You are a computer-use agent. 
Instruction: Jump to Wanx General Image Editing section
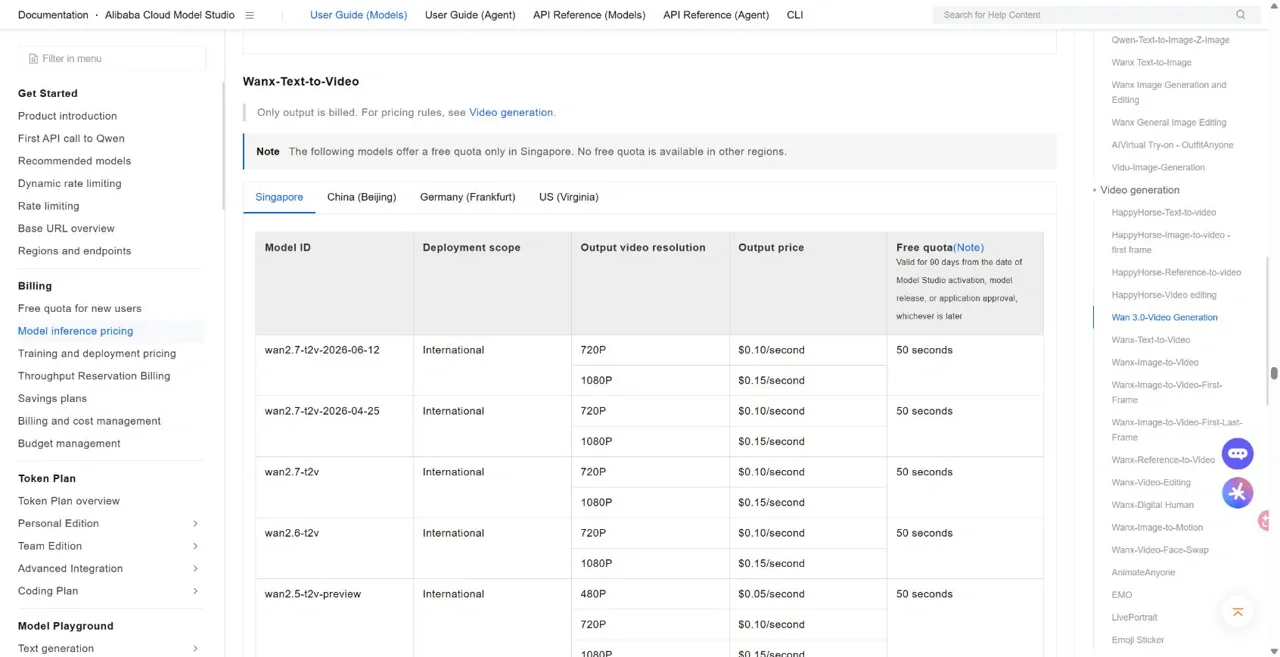1168,123
